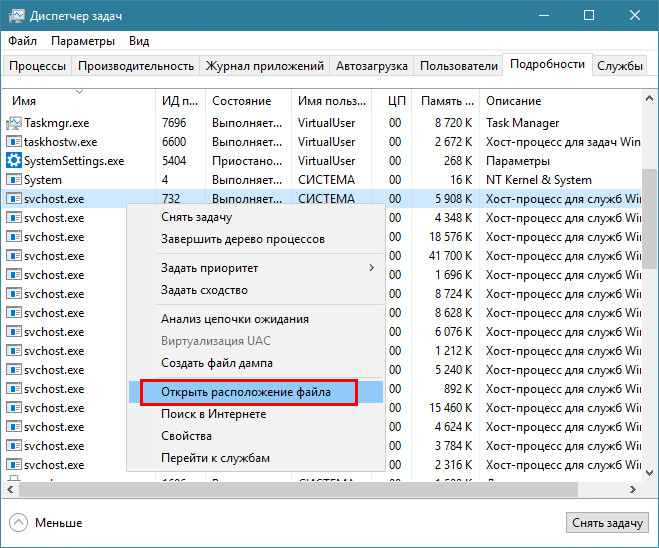Click the scroll-right arrow of the horizontal scrollbar
Screen dimensions: 659x548
pos(633,490)
